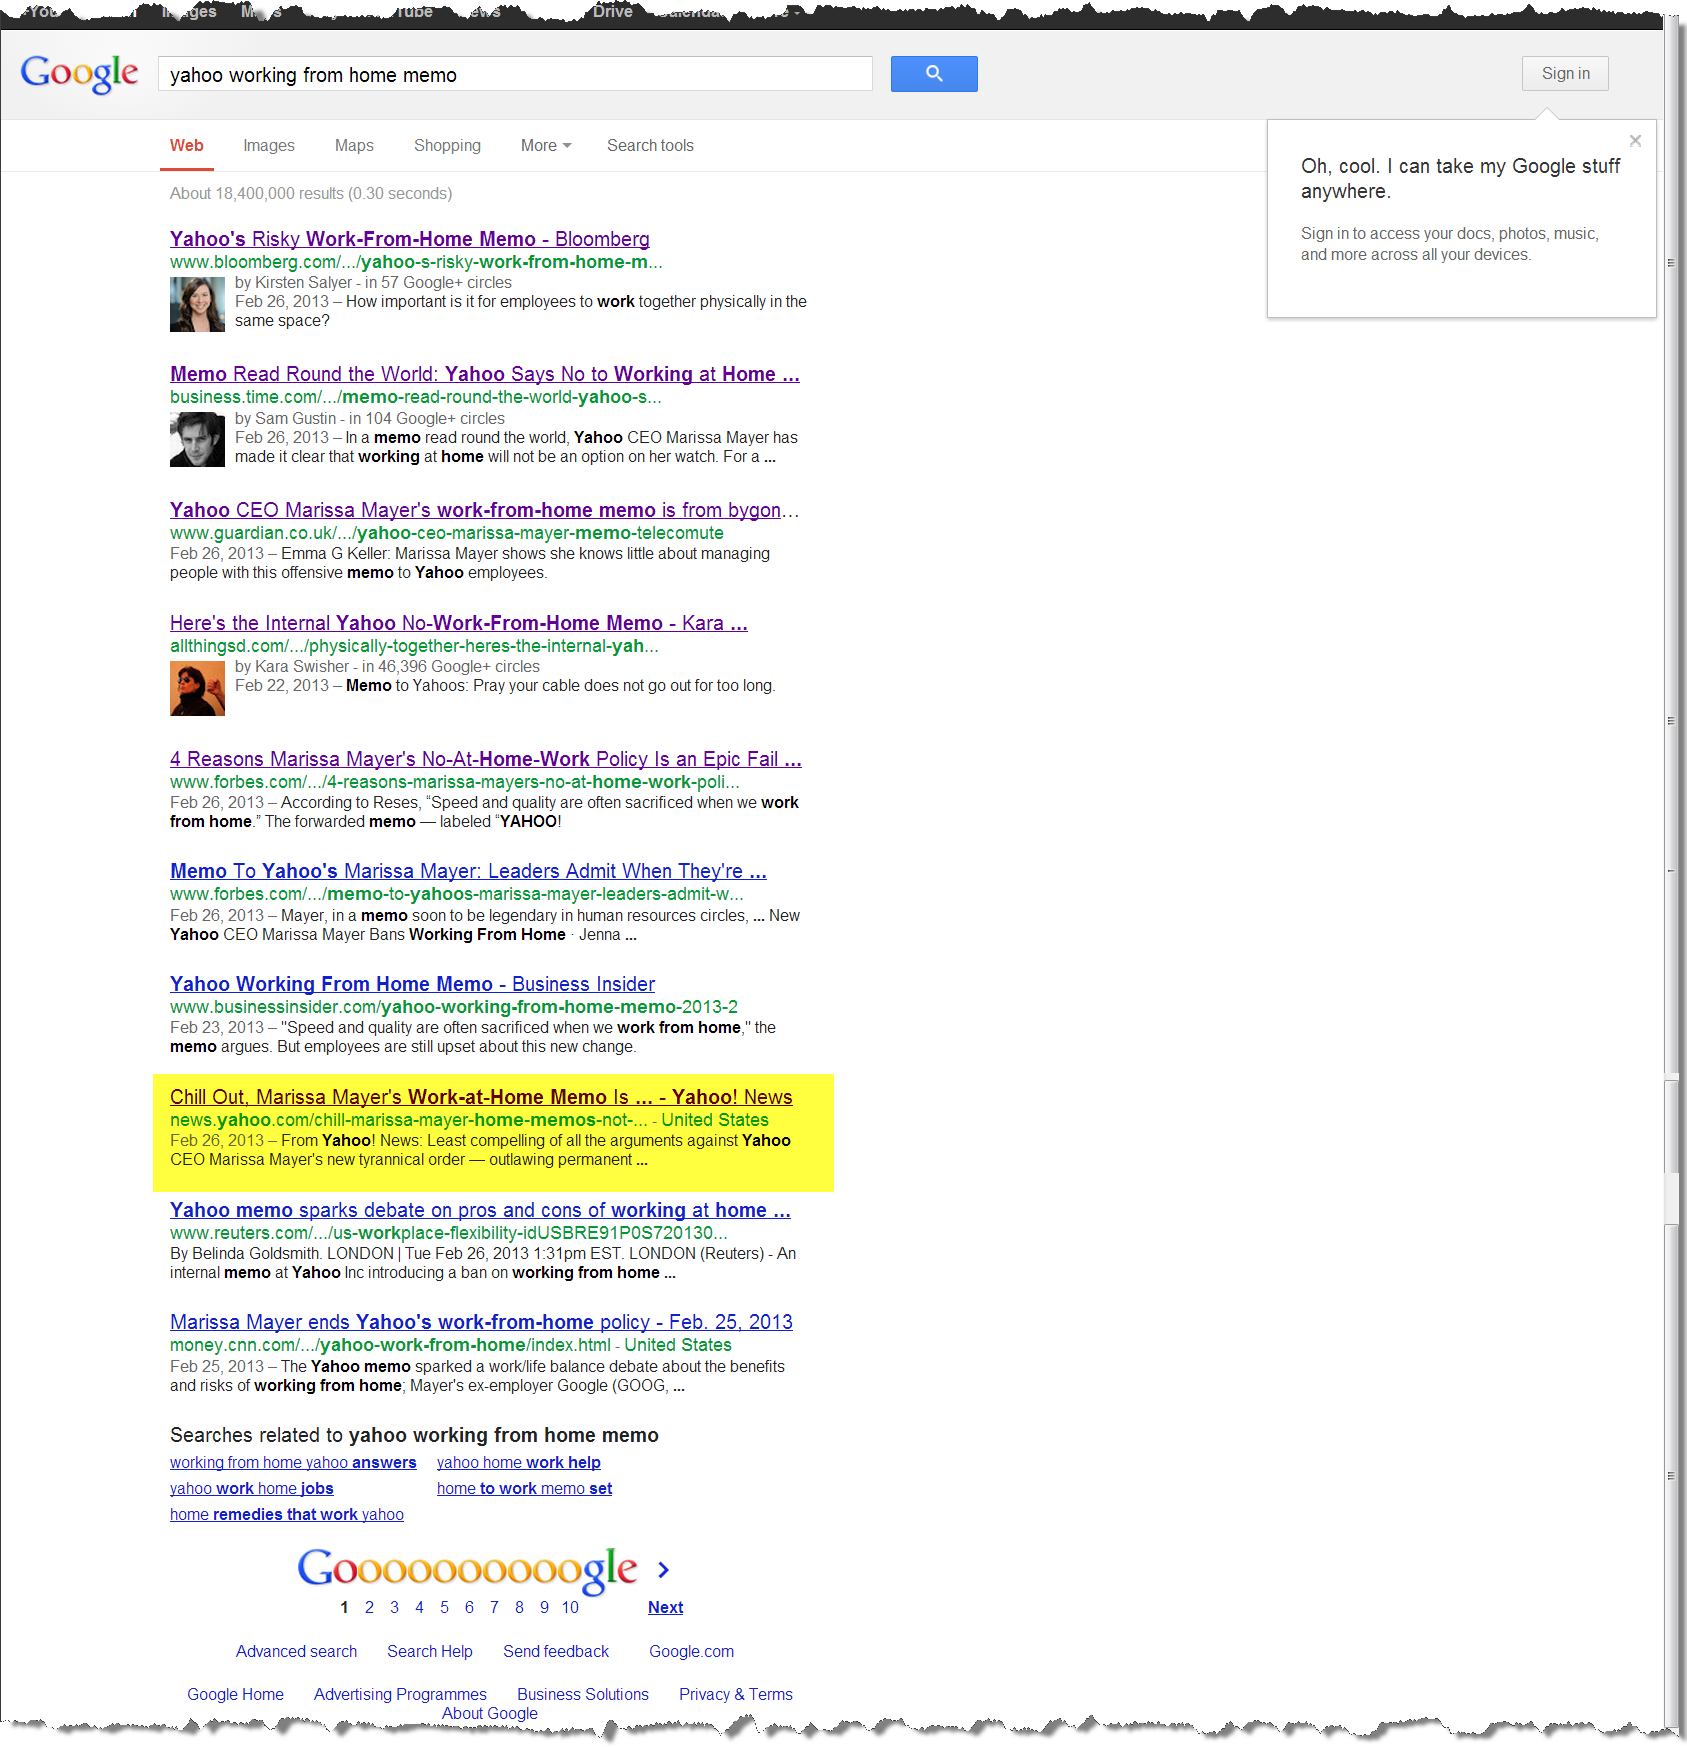Go to results page 3

(394, 1607)
